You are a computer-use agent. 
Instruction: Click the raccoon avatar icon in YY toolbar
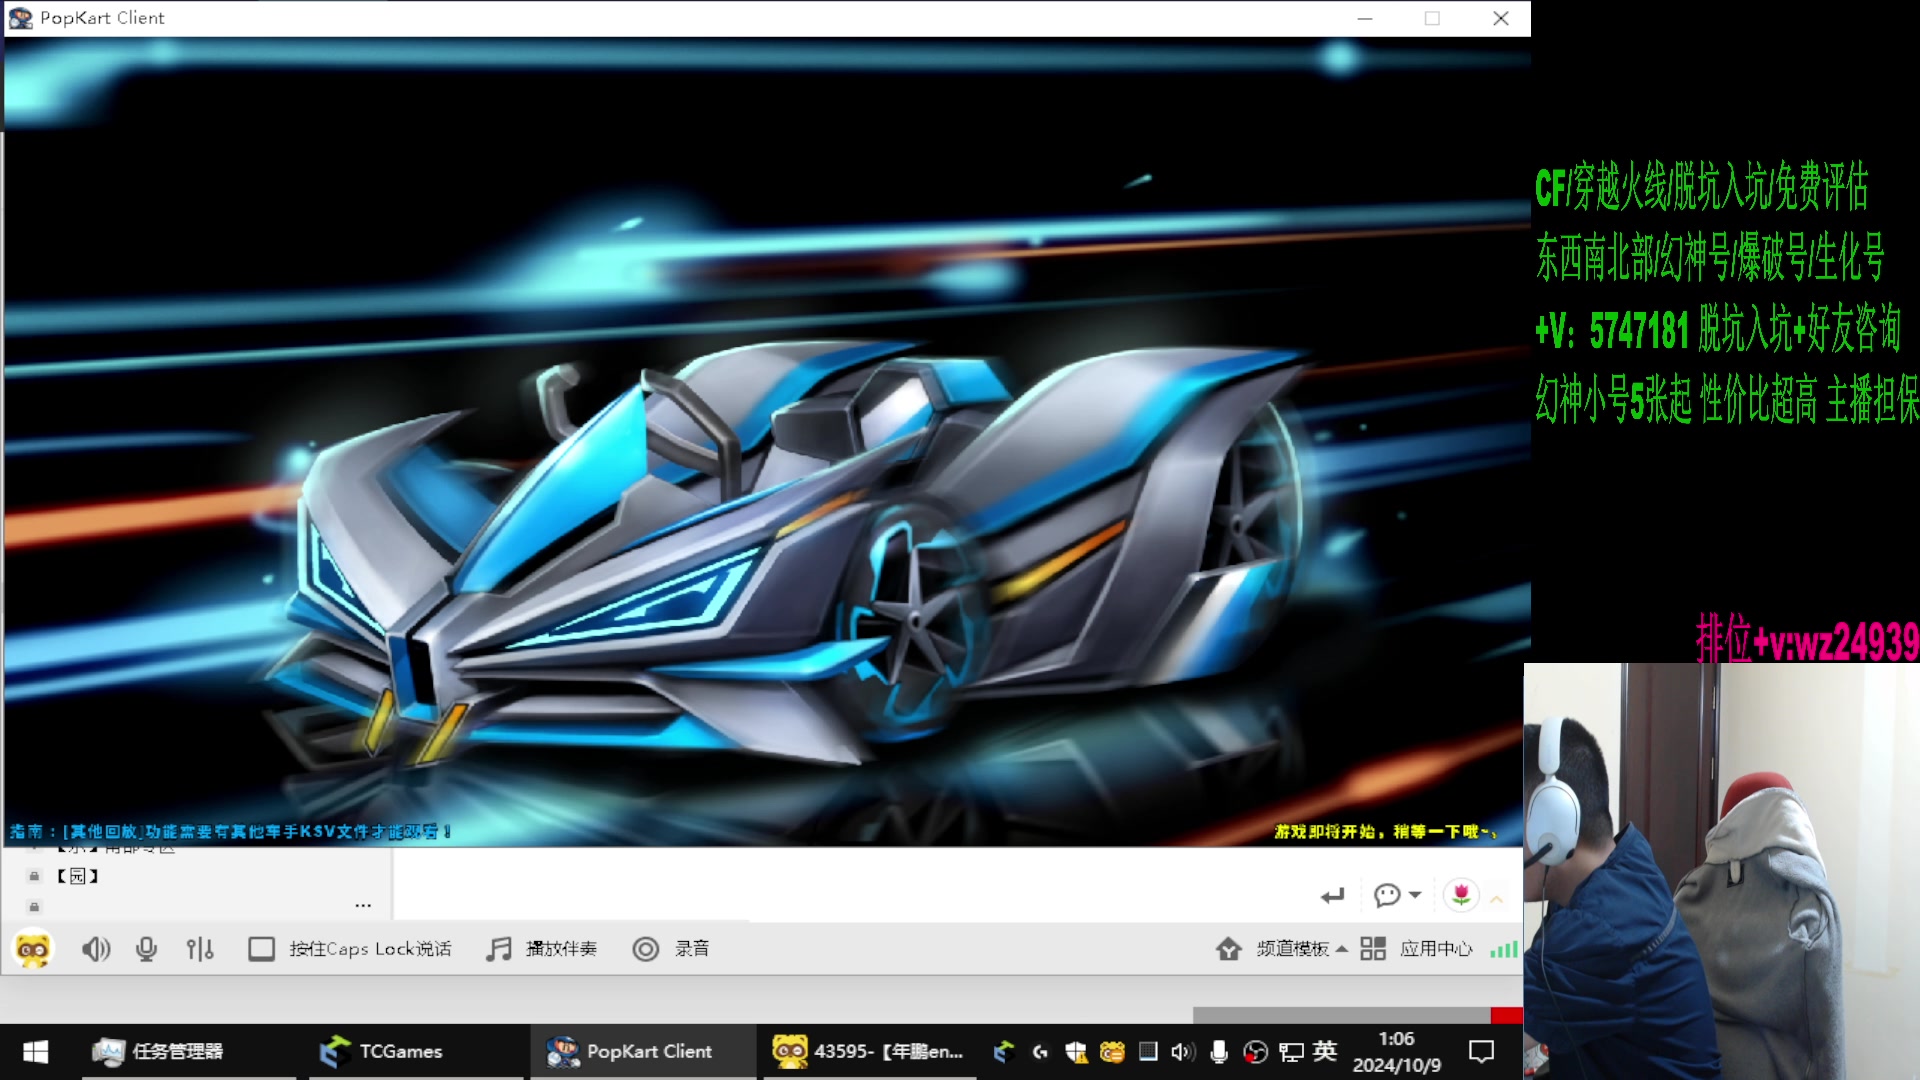(33, 948)
